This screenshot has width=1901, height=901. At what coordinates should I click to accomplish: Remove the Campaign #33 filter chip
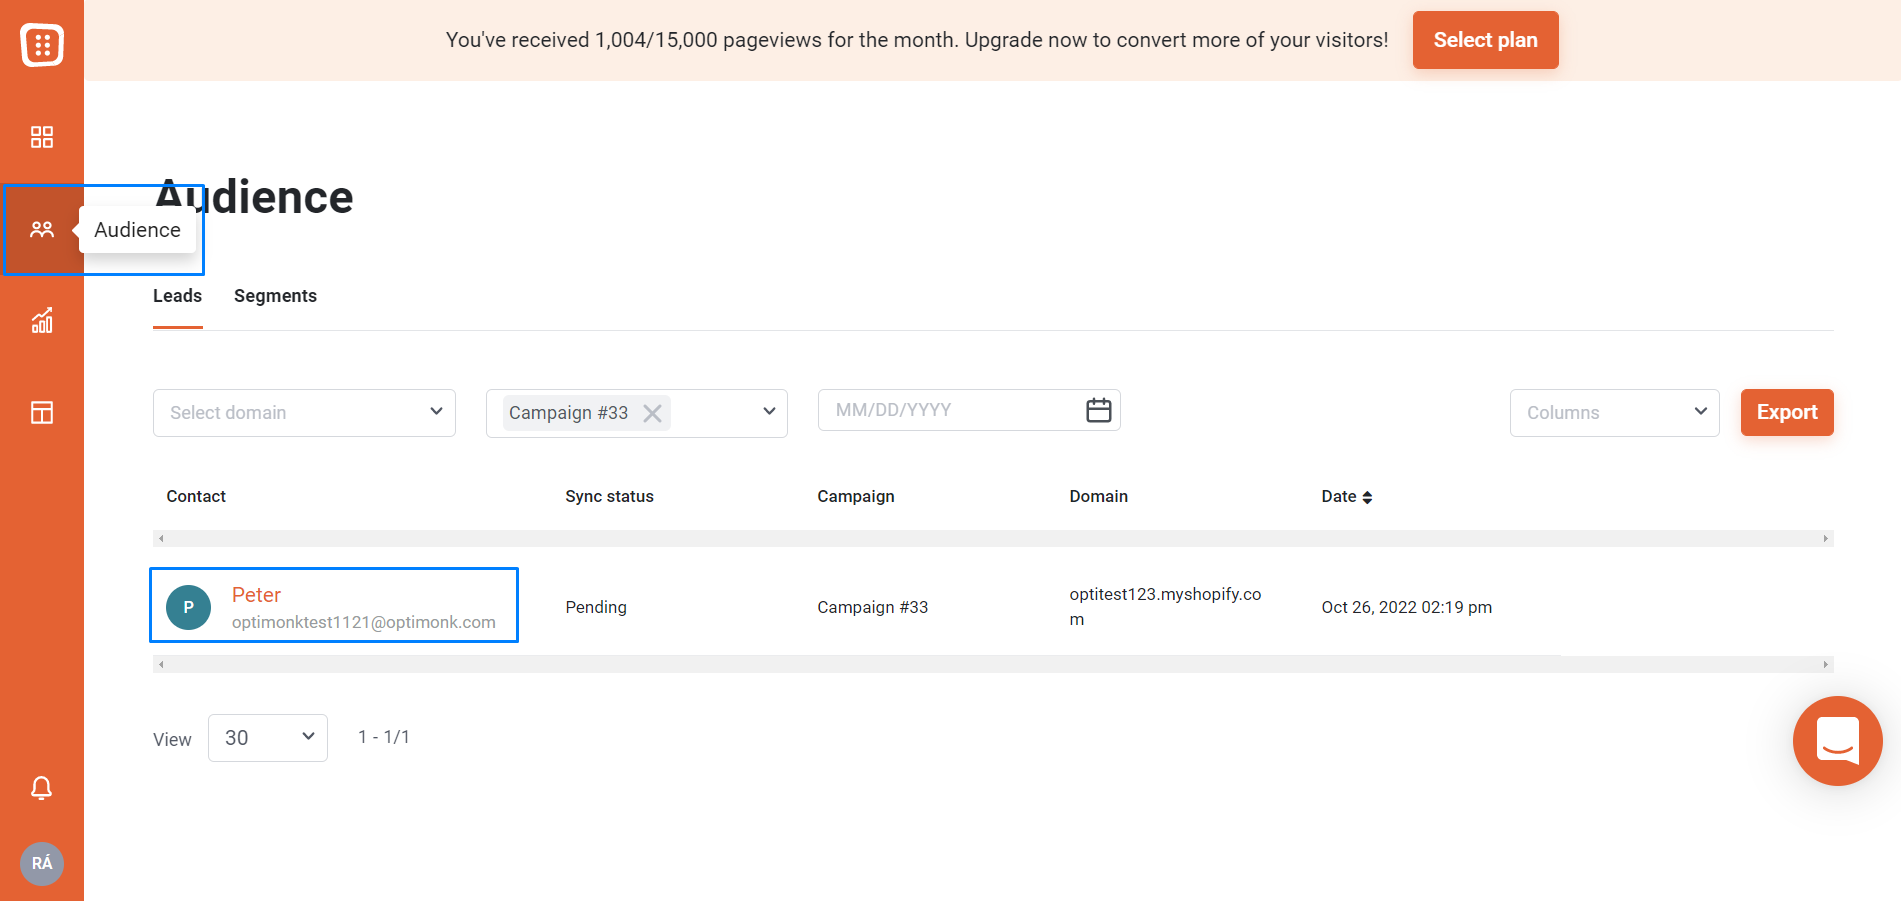pos(652,413)
